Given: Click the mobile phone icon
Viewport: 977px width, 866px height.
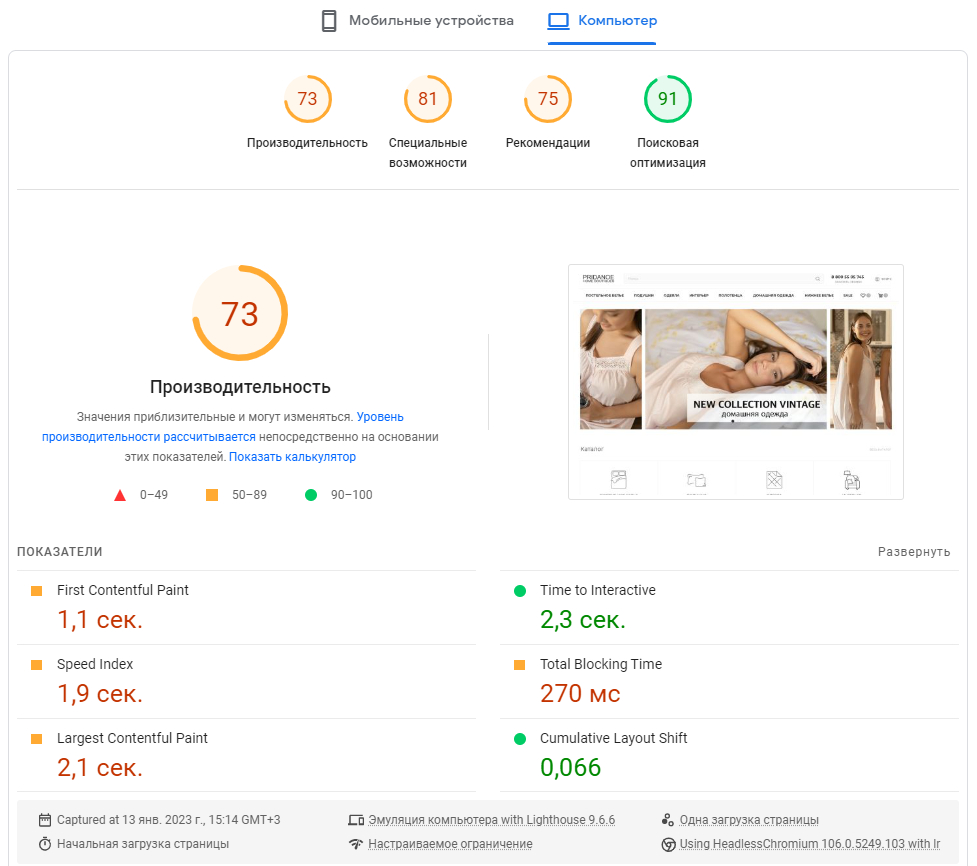Looking at the screenshot, I should click(329, 21).
